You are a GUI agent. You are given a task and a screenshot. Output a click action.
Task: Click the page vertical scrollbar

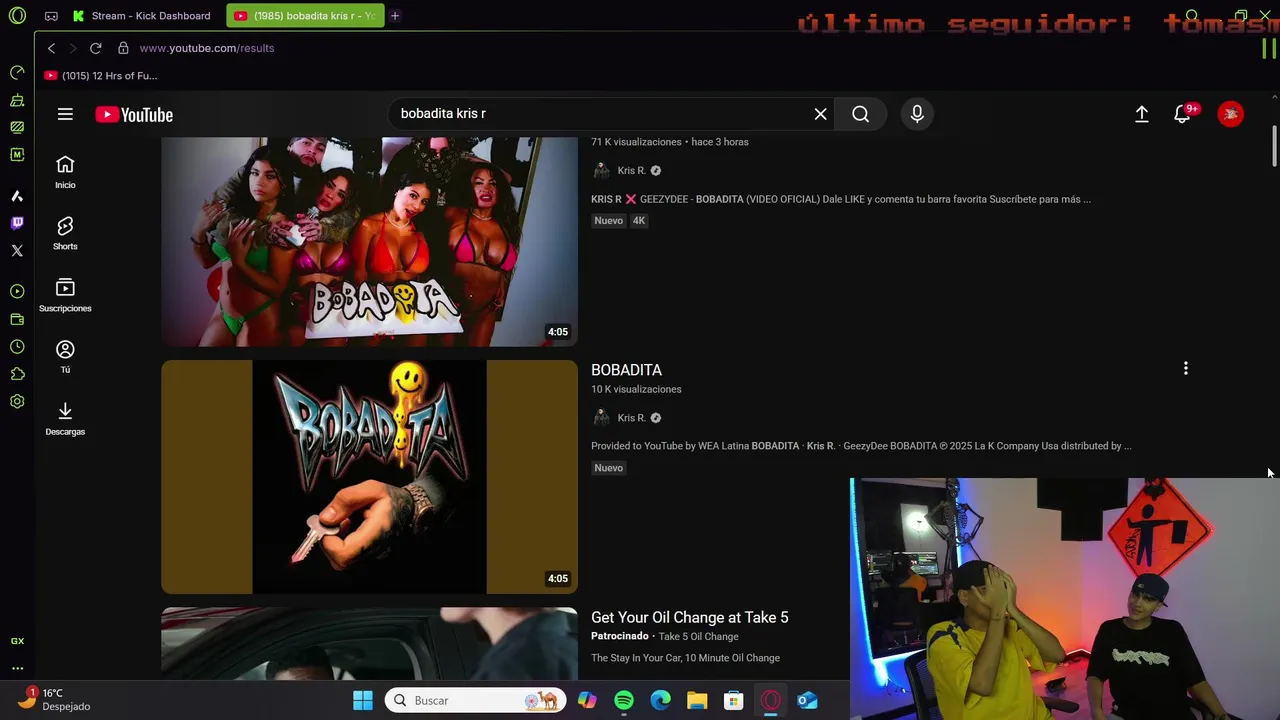tap(1274, 146)
